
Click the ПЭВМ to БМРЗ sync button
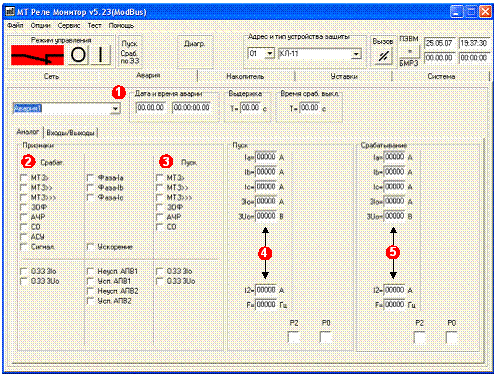pos(410,51)
